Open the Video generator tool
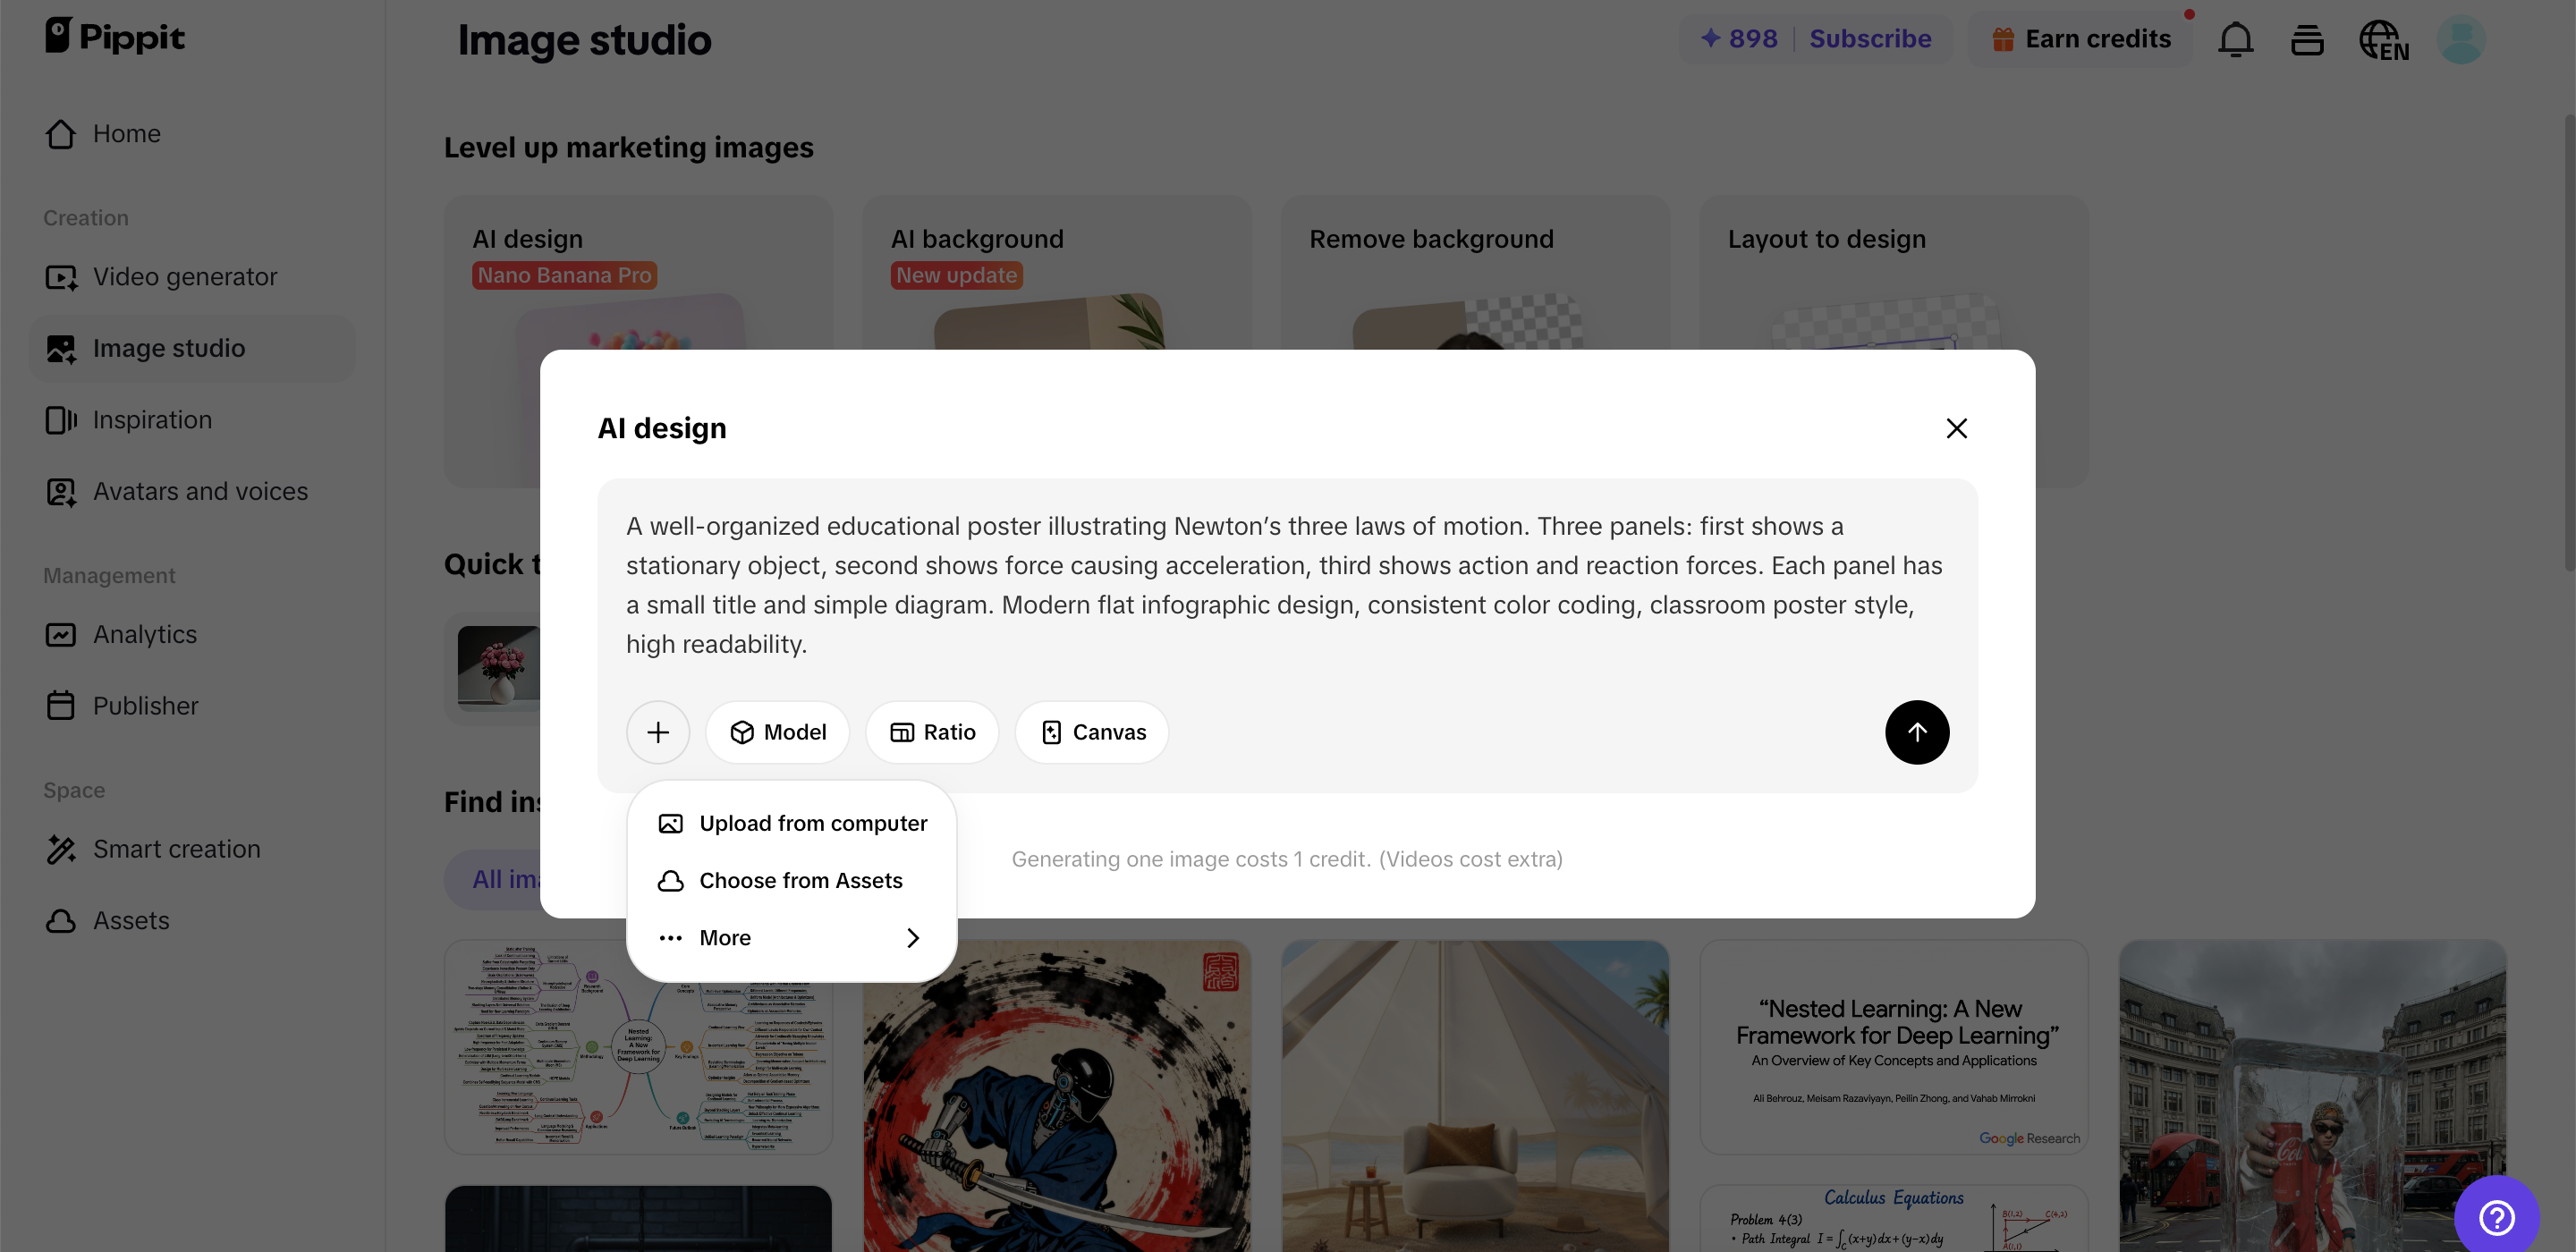 pos(185,276)
